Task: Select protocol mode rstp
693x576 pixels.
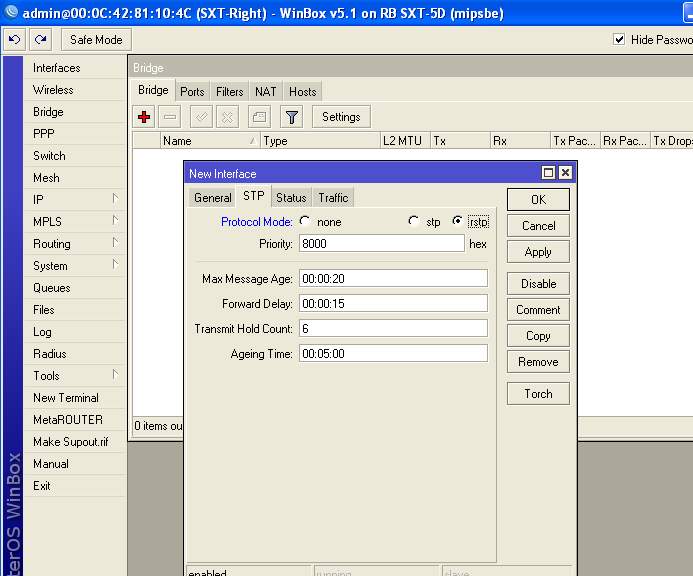Action: tap(457, 221)
